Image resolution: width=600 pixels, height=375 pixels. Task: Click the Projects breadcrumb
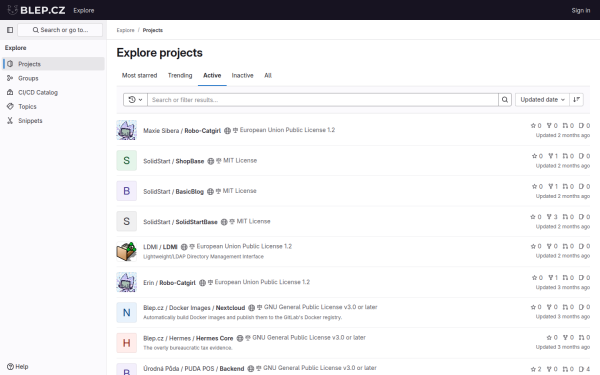(153, 30)
